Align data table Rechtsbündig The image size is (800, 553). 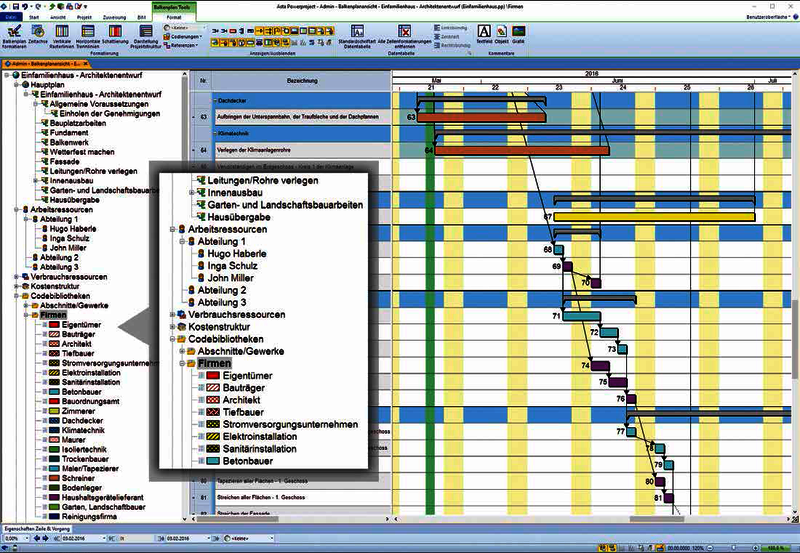point(453,45)
